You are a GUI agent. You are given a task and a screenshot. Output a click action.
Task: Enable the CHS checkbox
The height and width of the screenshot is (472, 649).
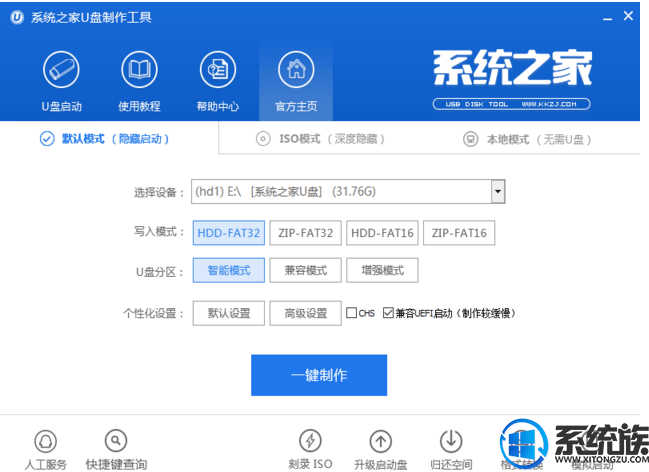click(x=351, y=313)
